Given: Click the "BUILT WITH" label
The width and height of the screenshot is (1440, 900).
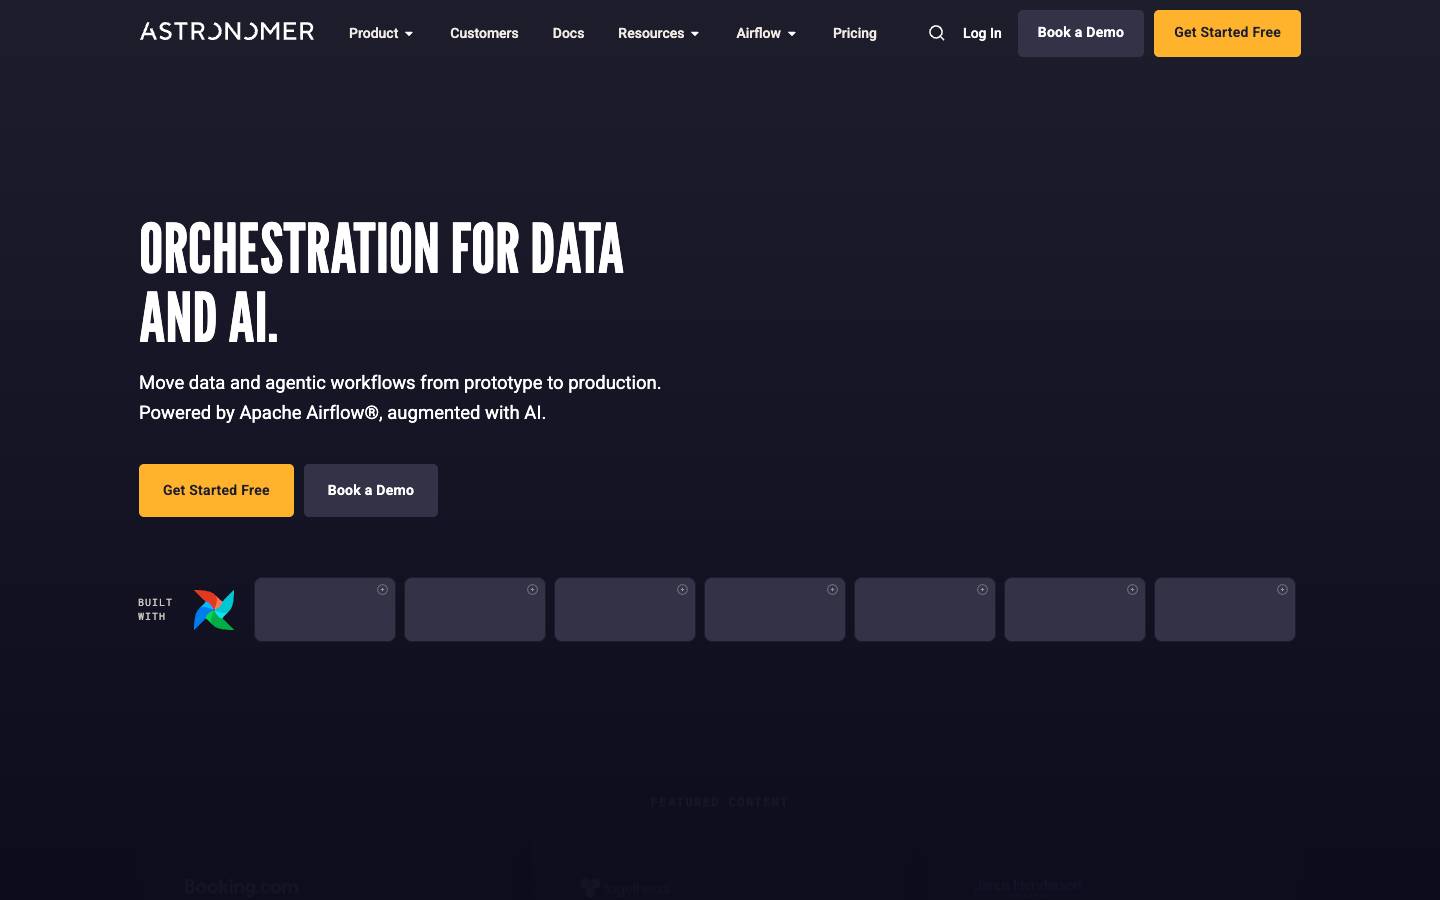Looking at the screenshot, I should pyautogui.click(x=155, y=610).
